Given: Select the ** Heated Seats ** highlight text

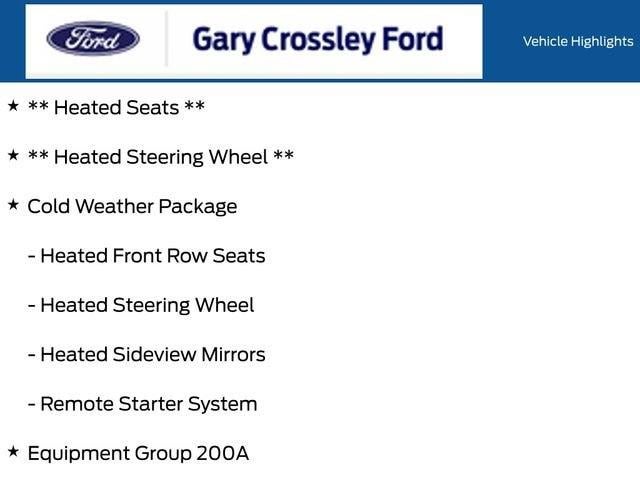Looking at the screenshot, I should point(116,108).
